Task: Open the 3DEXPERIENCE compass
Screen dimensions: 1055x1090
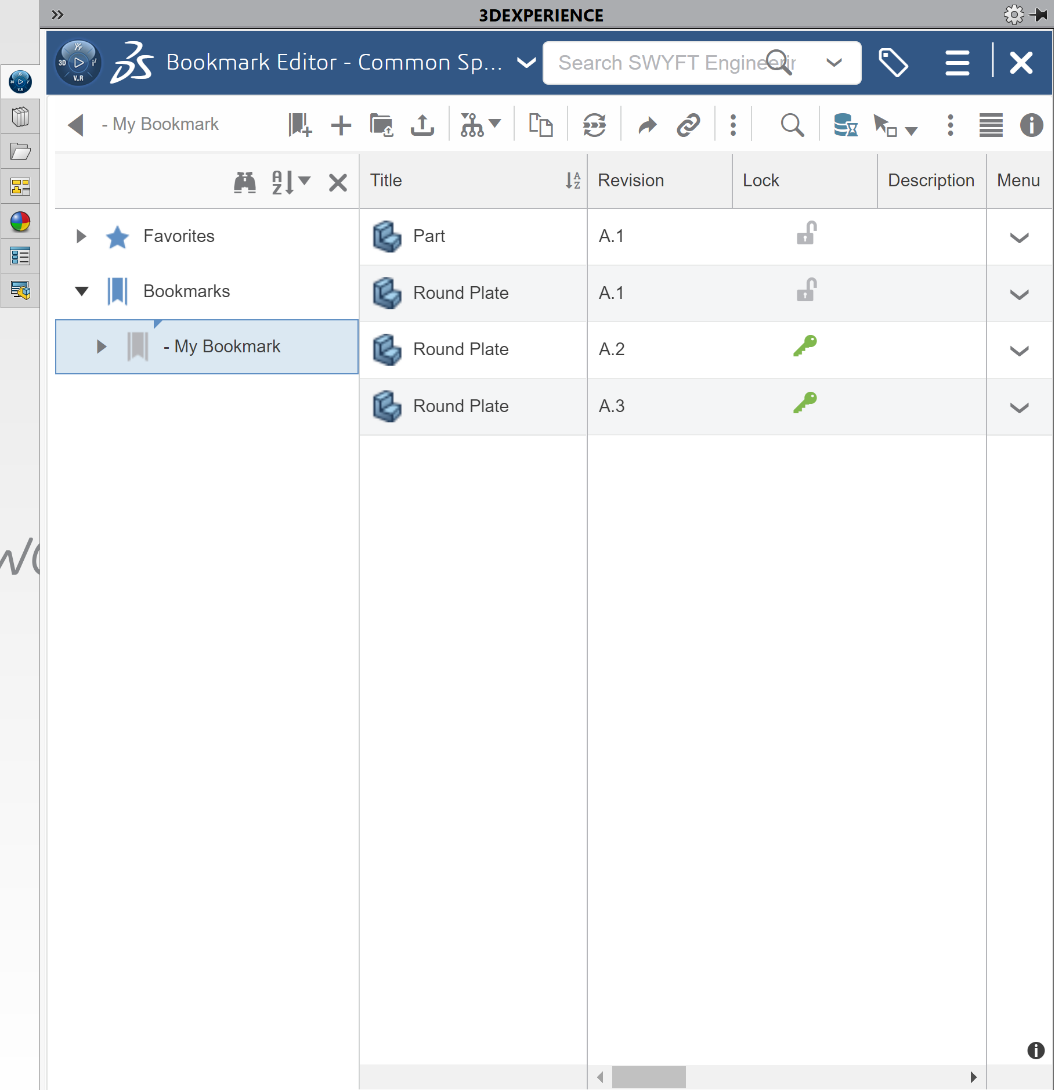Action: tap(78, 63)
